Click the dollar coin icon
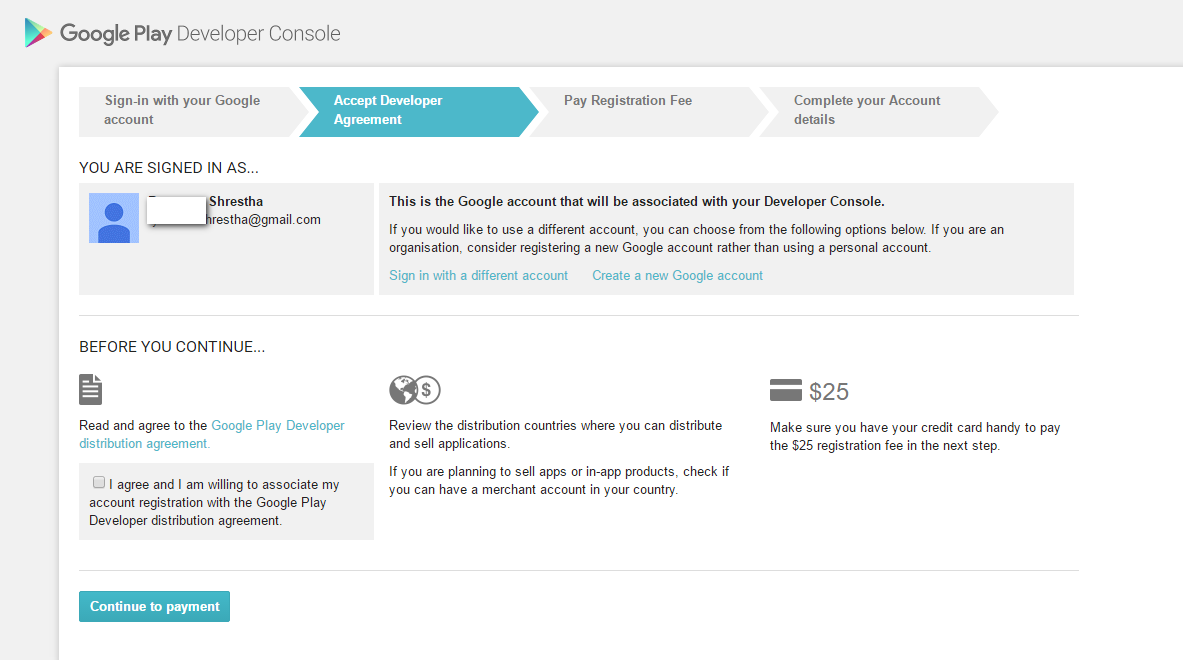The image size is (1183, 660). coord(427,389)
